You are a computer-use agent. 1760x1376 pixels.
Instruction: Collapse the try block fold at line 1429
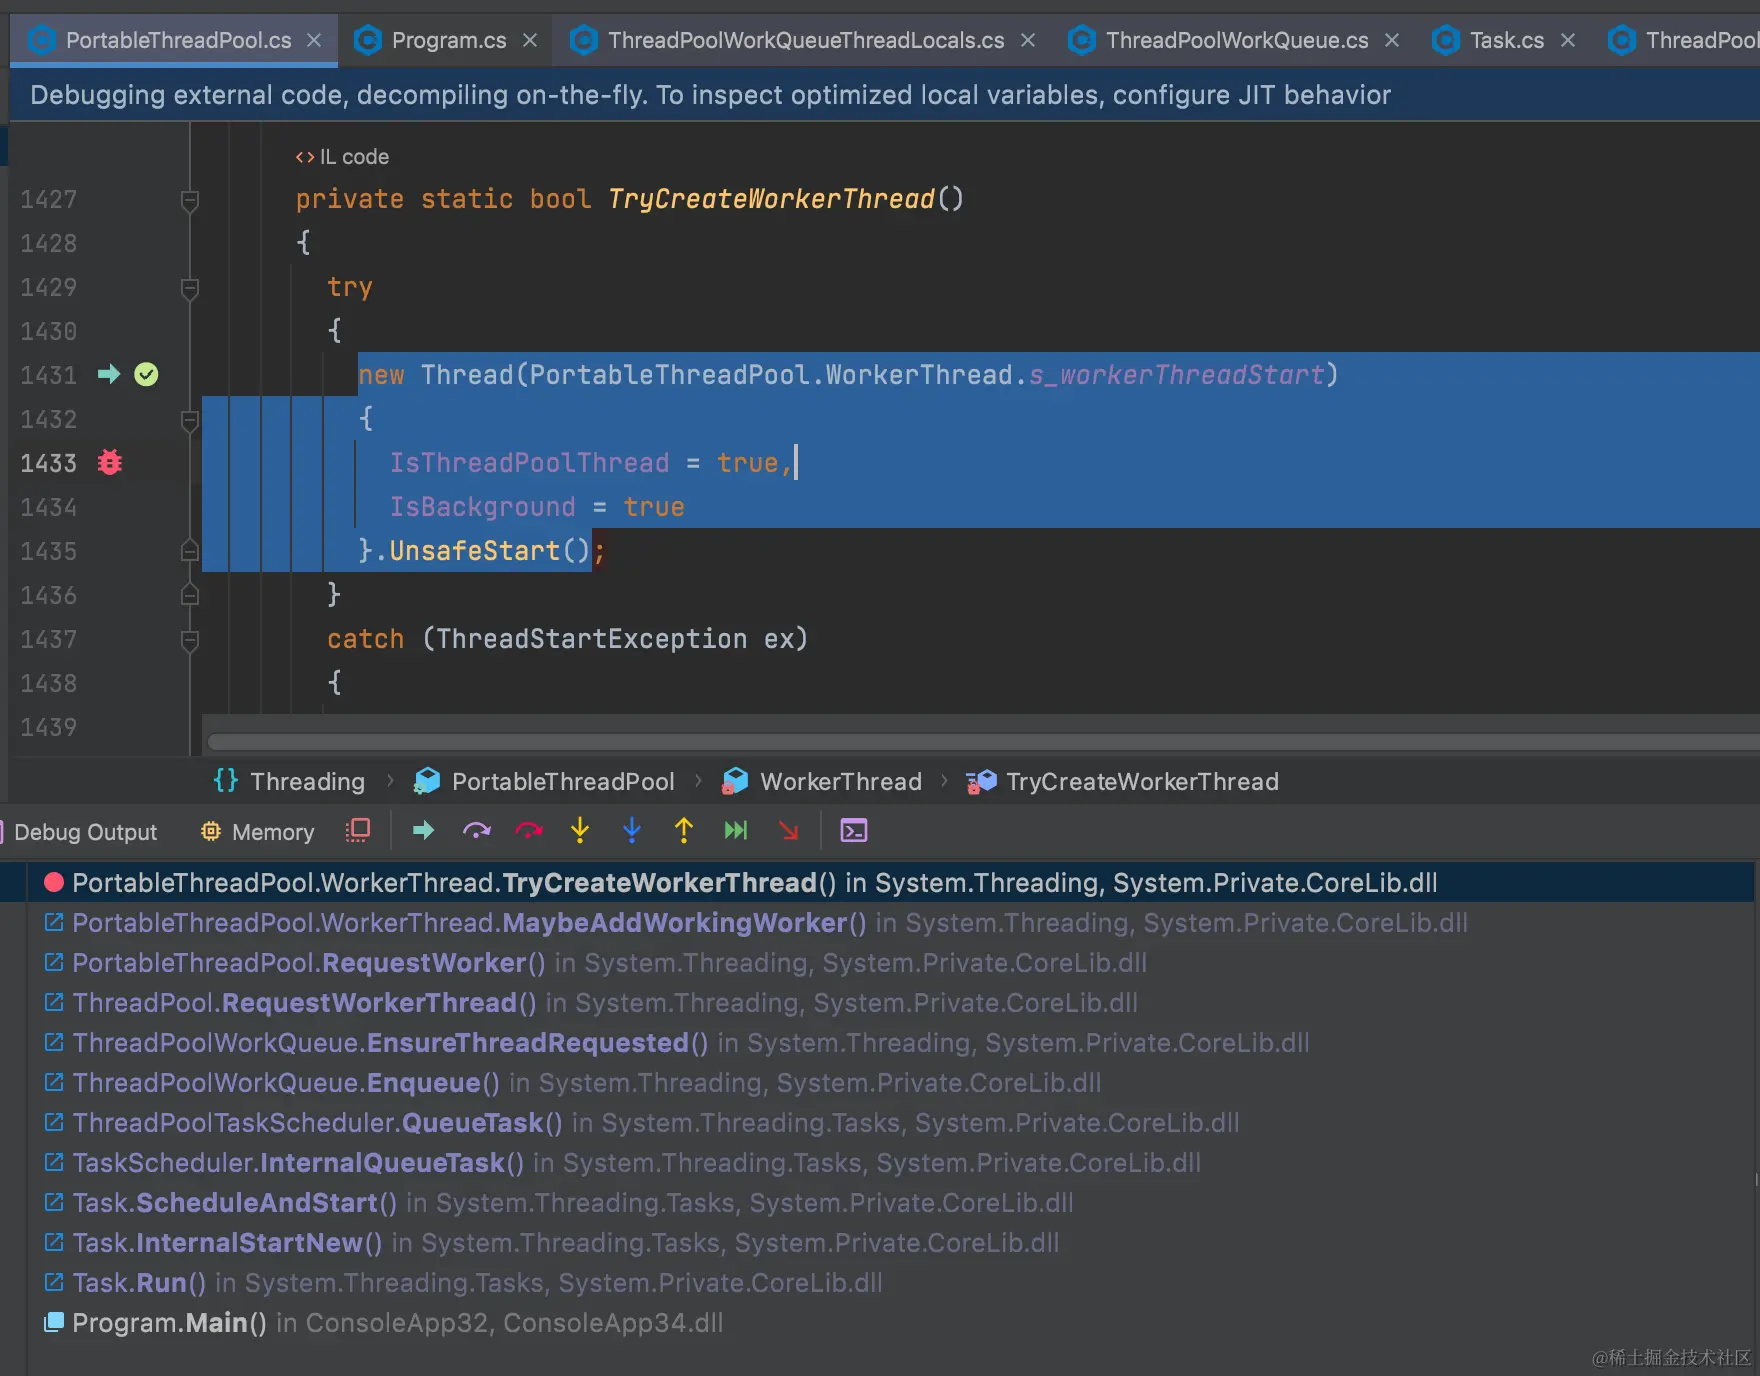coord(189,288)
